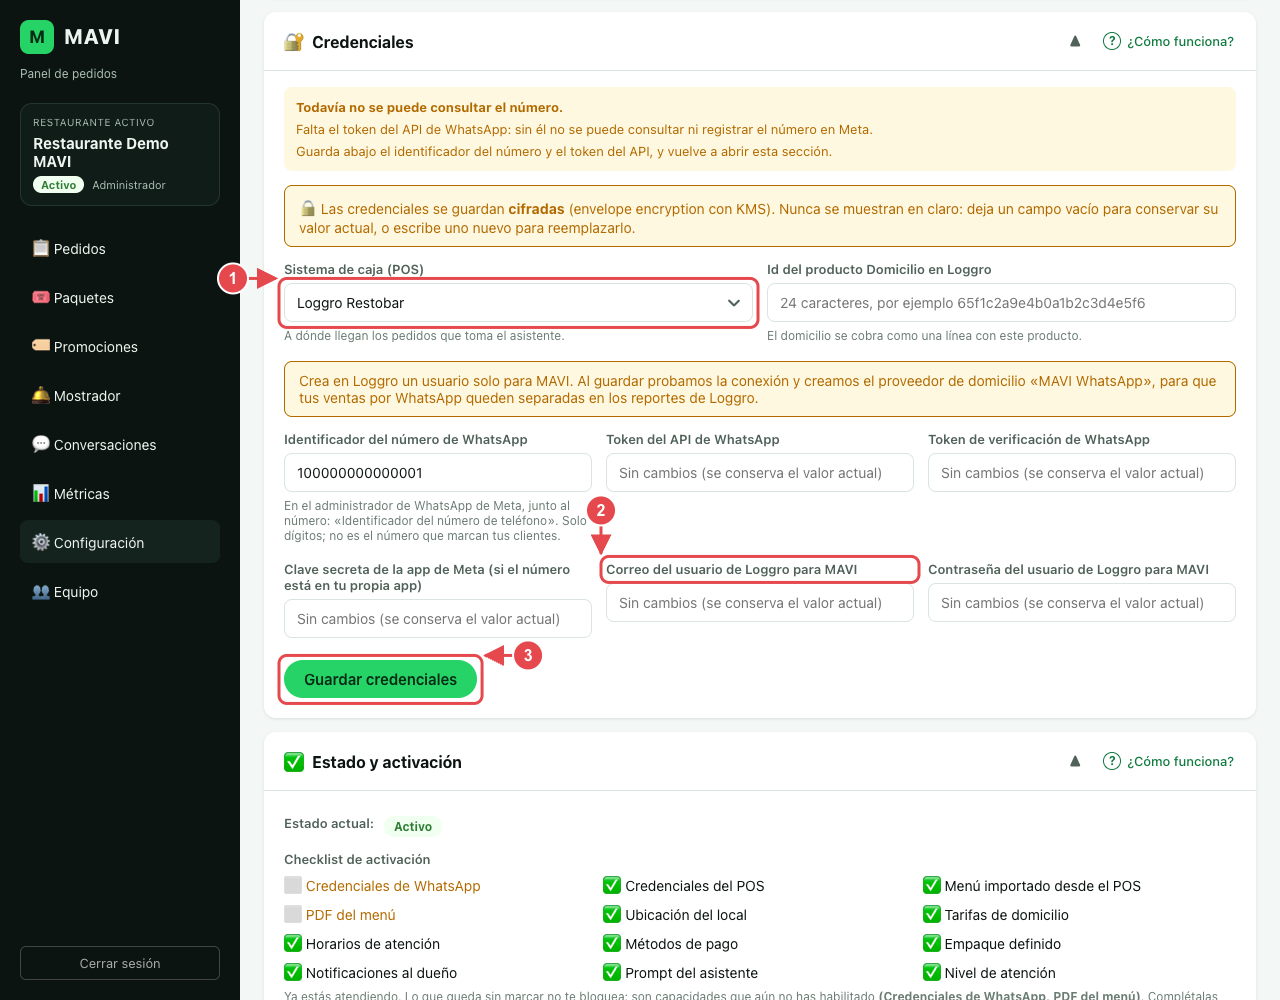Toggle the Horarios de atención checkbox

(x=293, y=943)
